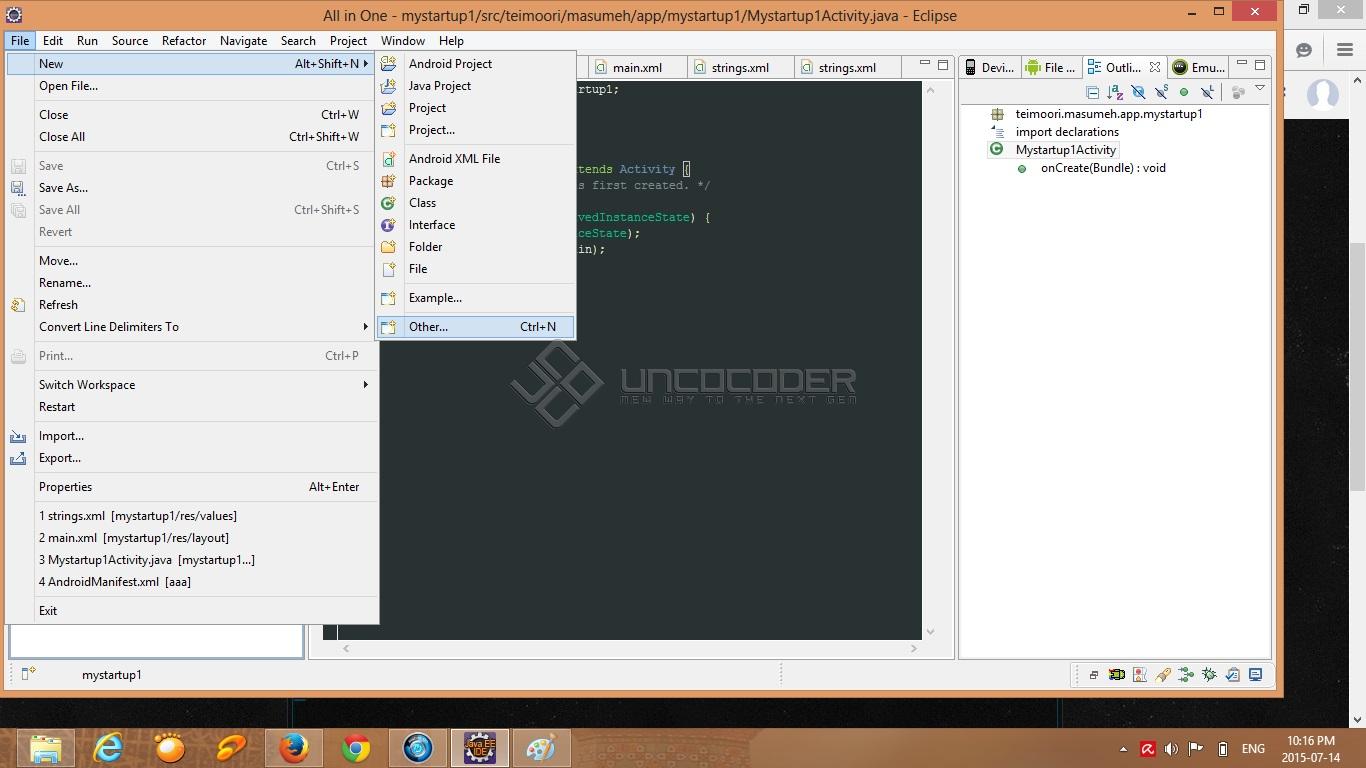Switch to the Emulator Control view tab
Viewport: 1366px width, 768px height.
pos(1198,68)
